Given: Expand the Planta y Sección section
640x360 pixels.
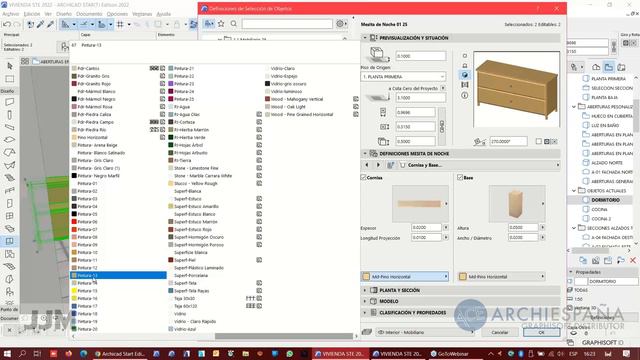Looking at the screenshot, I should coord(365,290).
